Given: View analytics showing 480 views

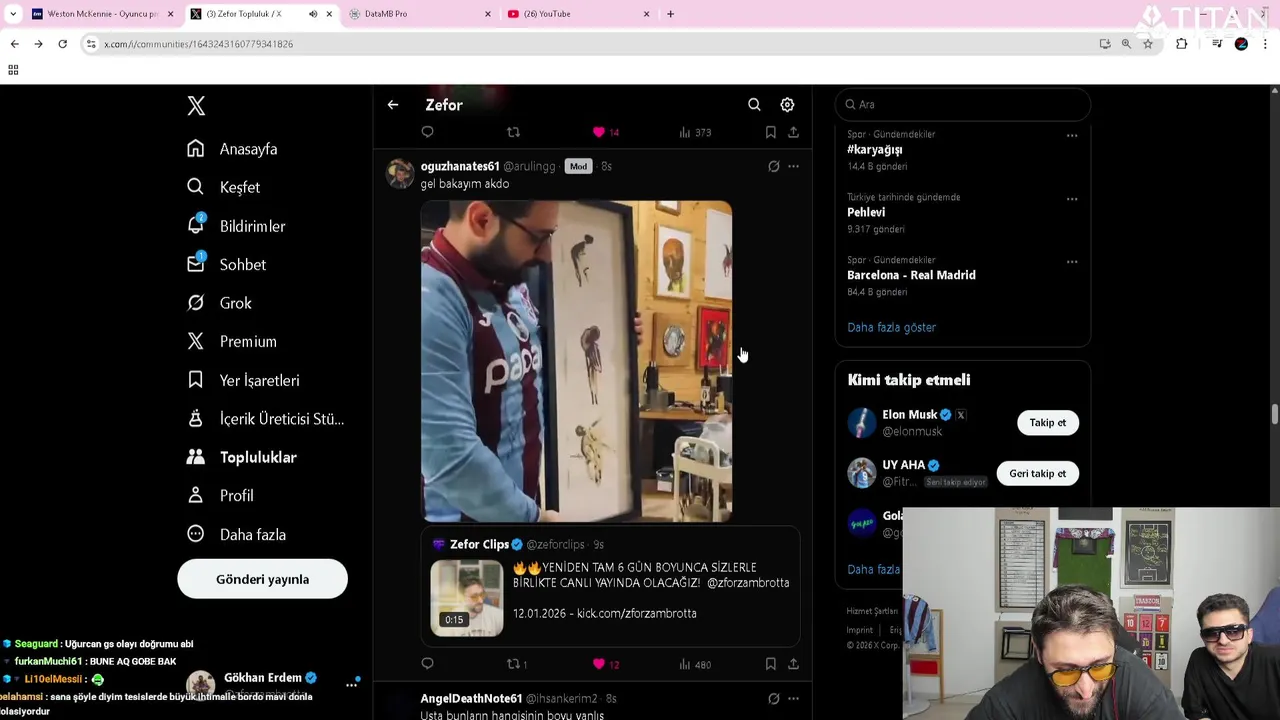Looking at the screenshot, I should [x=694, y=664].
